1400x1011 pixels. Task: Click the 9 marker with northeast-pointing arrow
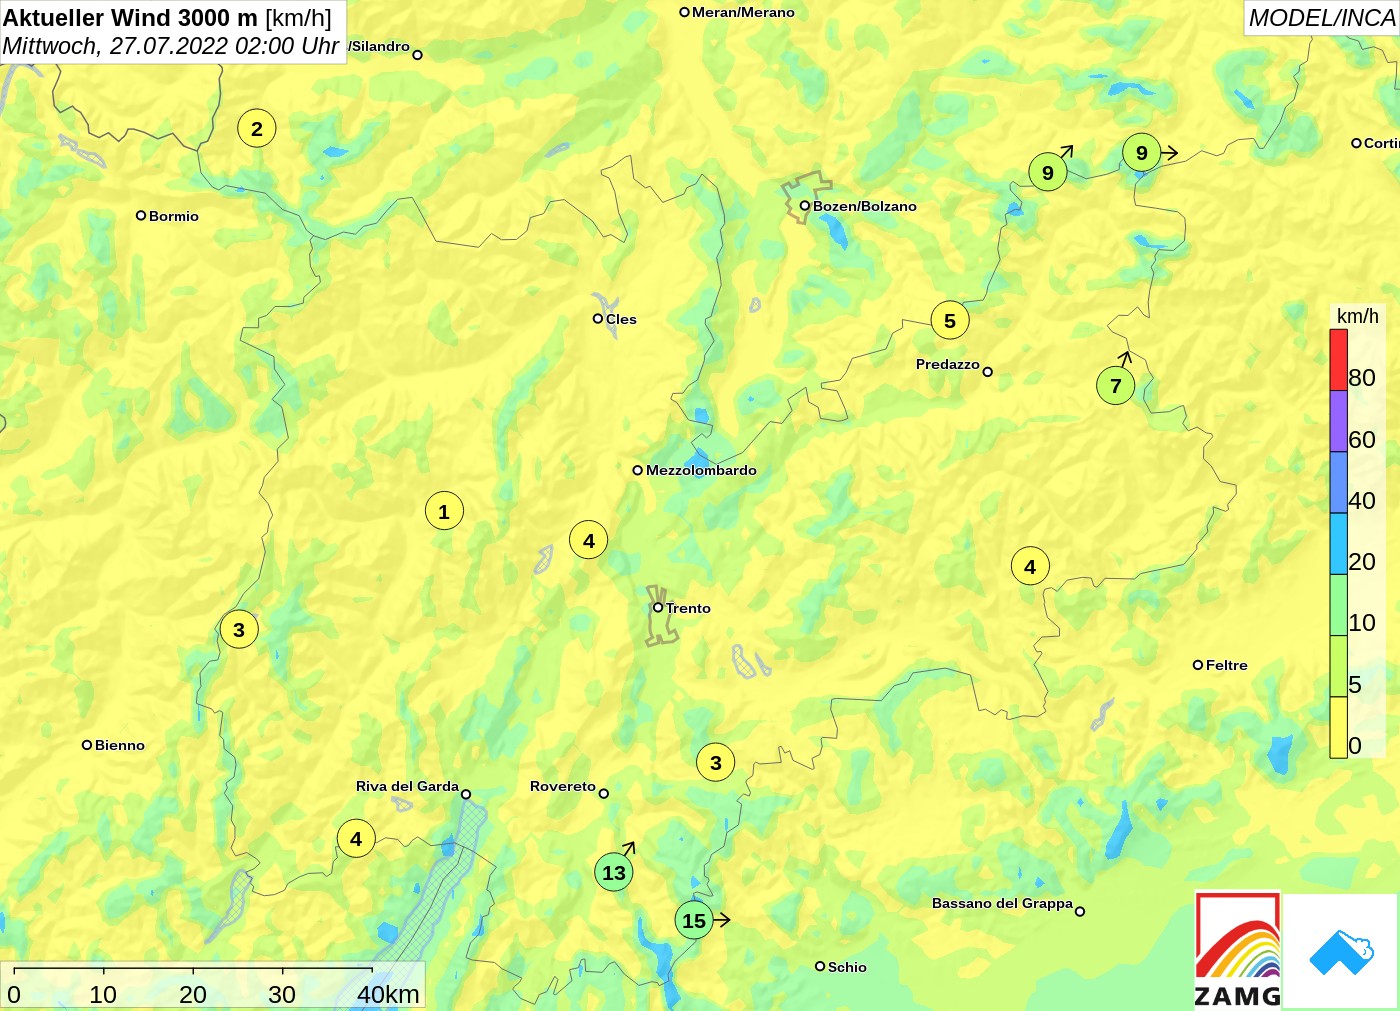(x=1048, y=172)
